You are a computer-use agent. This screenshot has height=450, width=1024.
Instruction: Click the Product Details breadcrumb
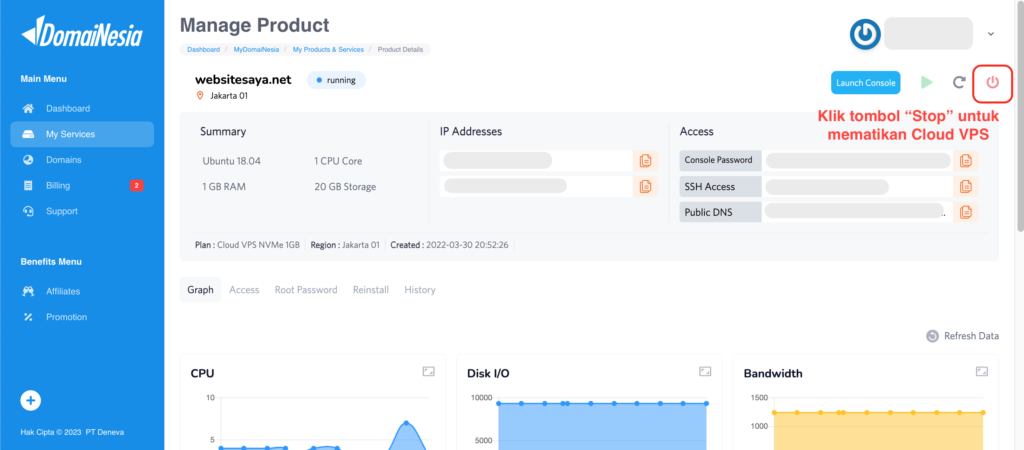click(400, 49)
